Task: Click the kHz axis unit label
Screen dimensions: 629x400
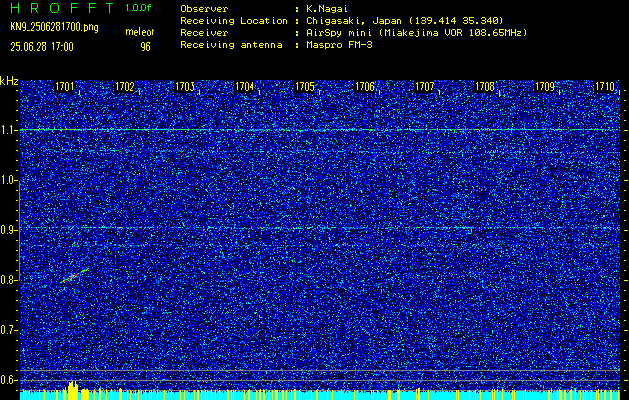Action: click(9, 81)
